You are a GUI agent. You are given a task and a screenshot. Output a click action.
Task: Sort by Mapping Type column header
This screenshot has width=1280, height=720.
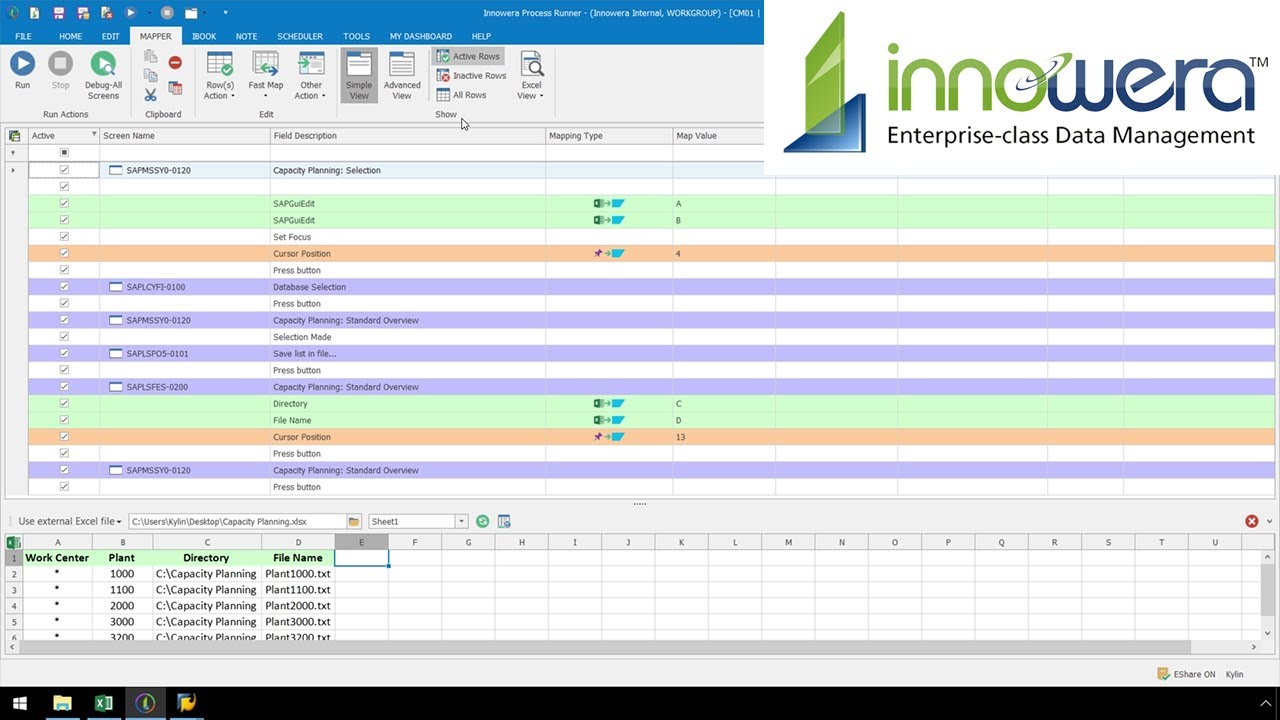(609, 135)
